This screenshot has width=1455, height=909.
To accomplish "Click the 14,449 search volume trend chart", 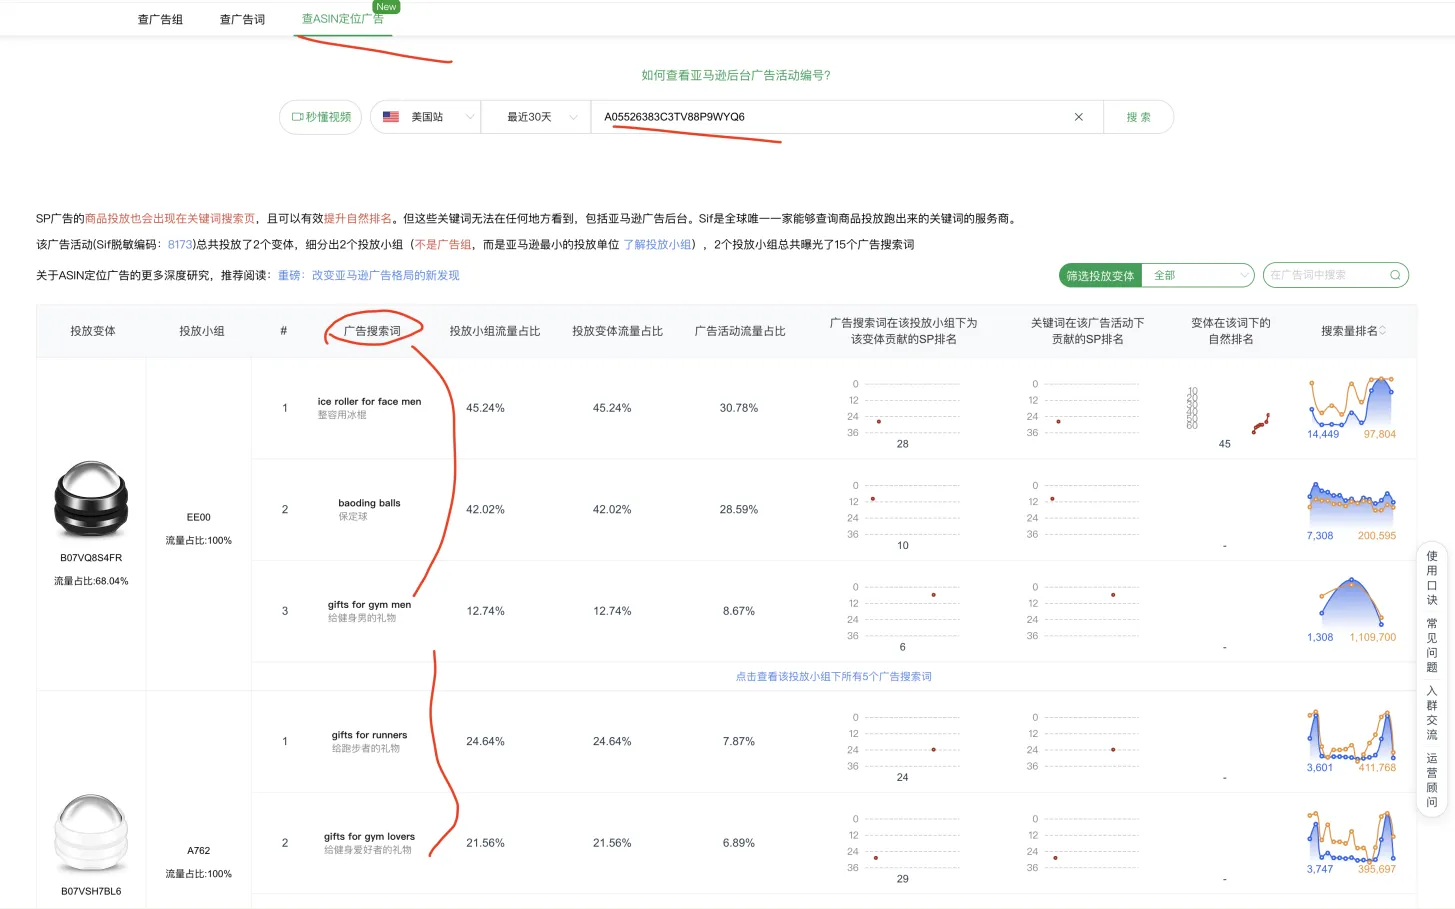I will point(1352,407).
